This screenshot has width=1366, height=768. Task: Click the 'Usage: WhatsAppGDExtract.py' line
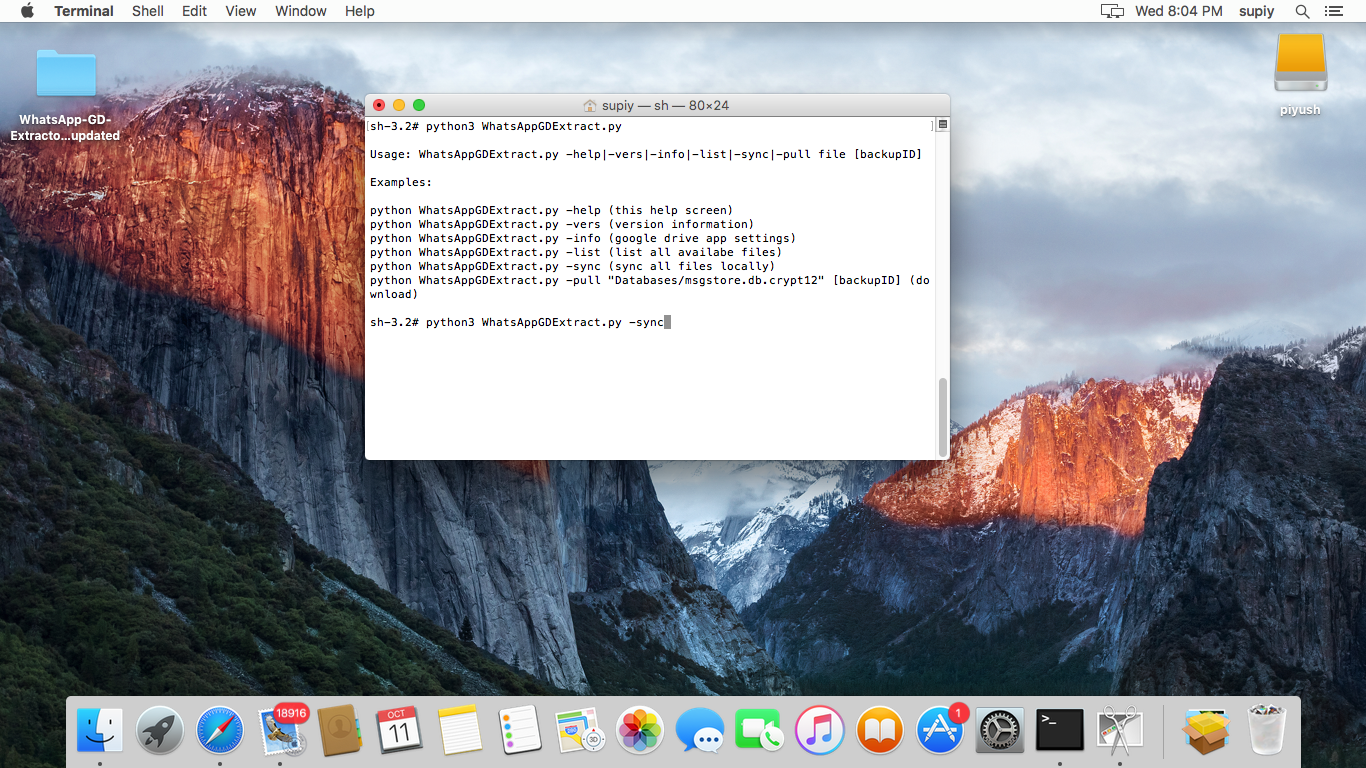coord(646,155)
